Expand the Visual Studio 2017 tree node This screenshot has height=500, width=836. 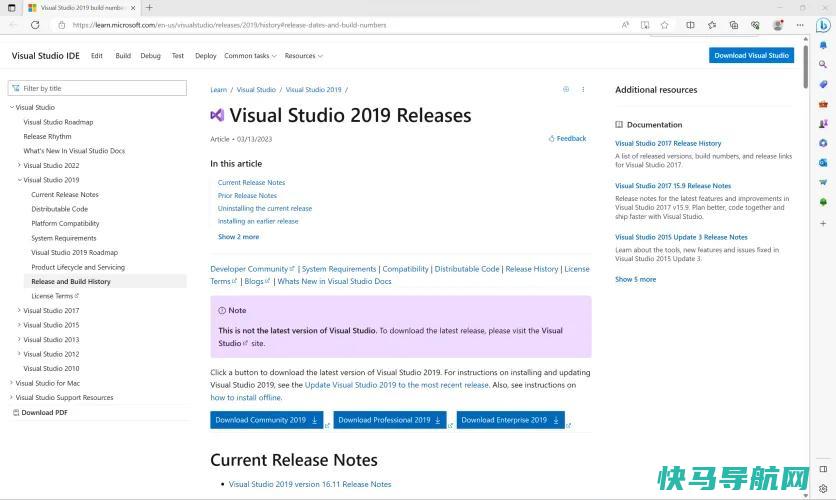click(x=19, y=310)
